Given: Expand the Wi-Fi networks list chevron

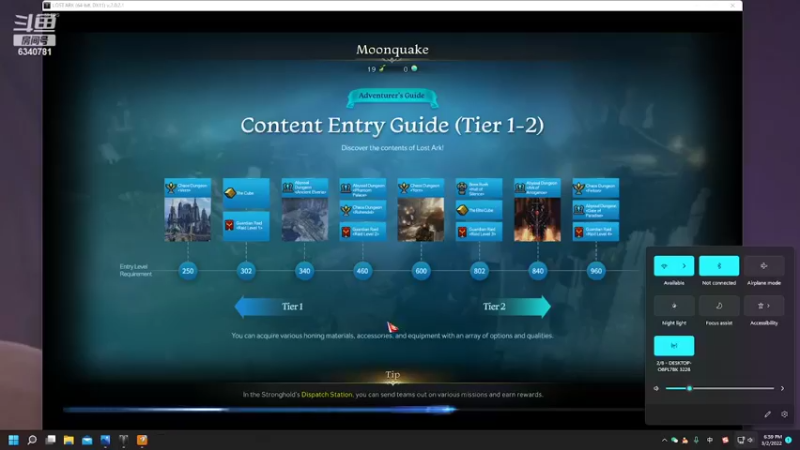Looking at the screenshot, I should [x=684, y=266].
